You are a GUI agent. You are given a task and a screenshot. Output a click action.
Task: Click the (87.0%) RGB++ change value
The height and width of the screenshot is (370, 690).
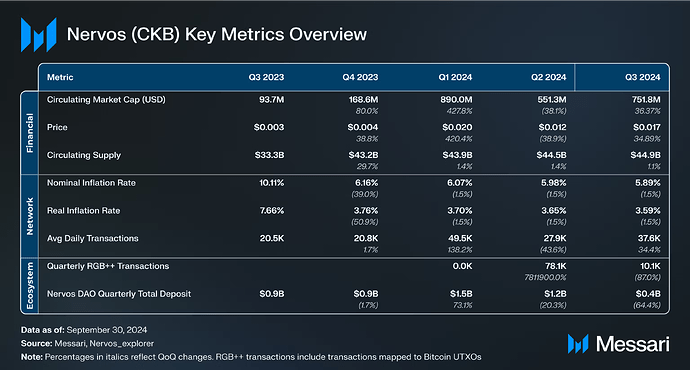pos(647,278)
